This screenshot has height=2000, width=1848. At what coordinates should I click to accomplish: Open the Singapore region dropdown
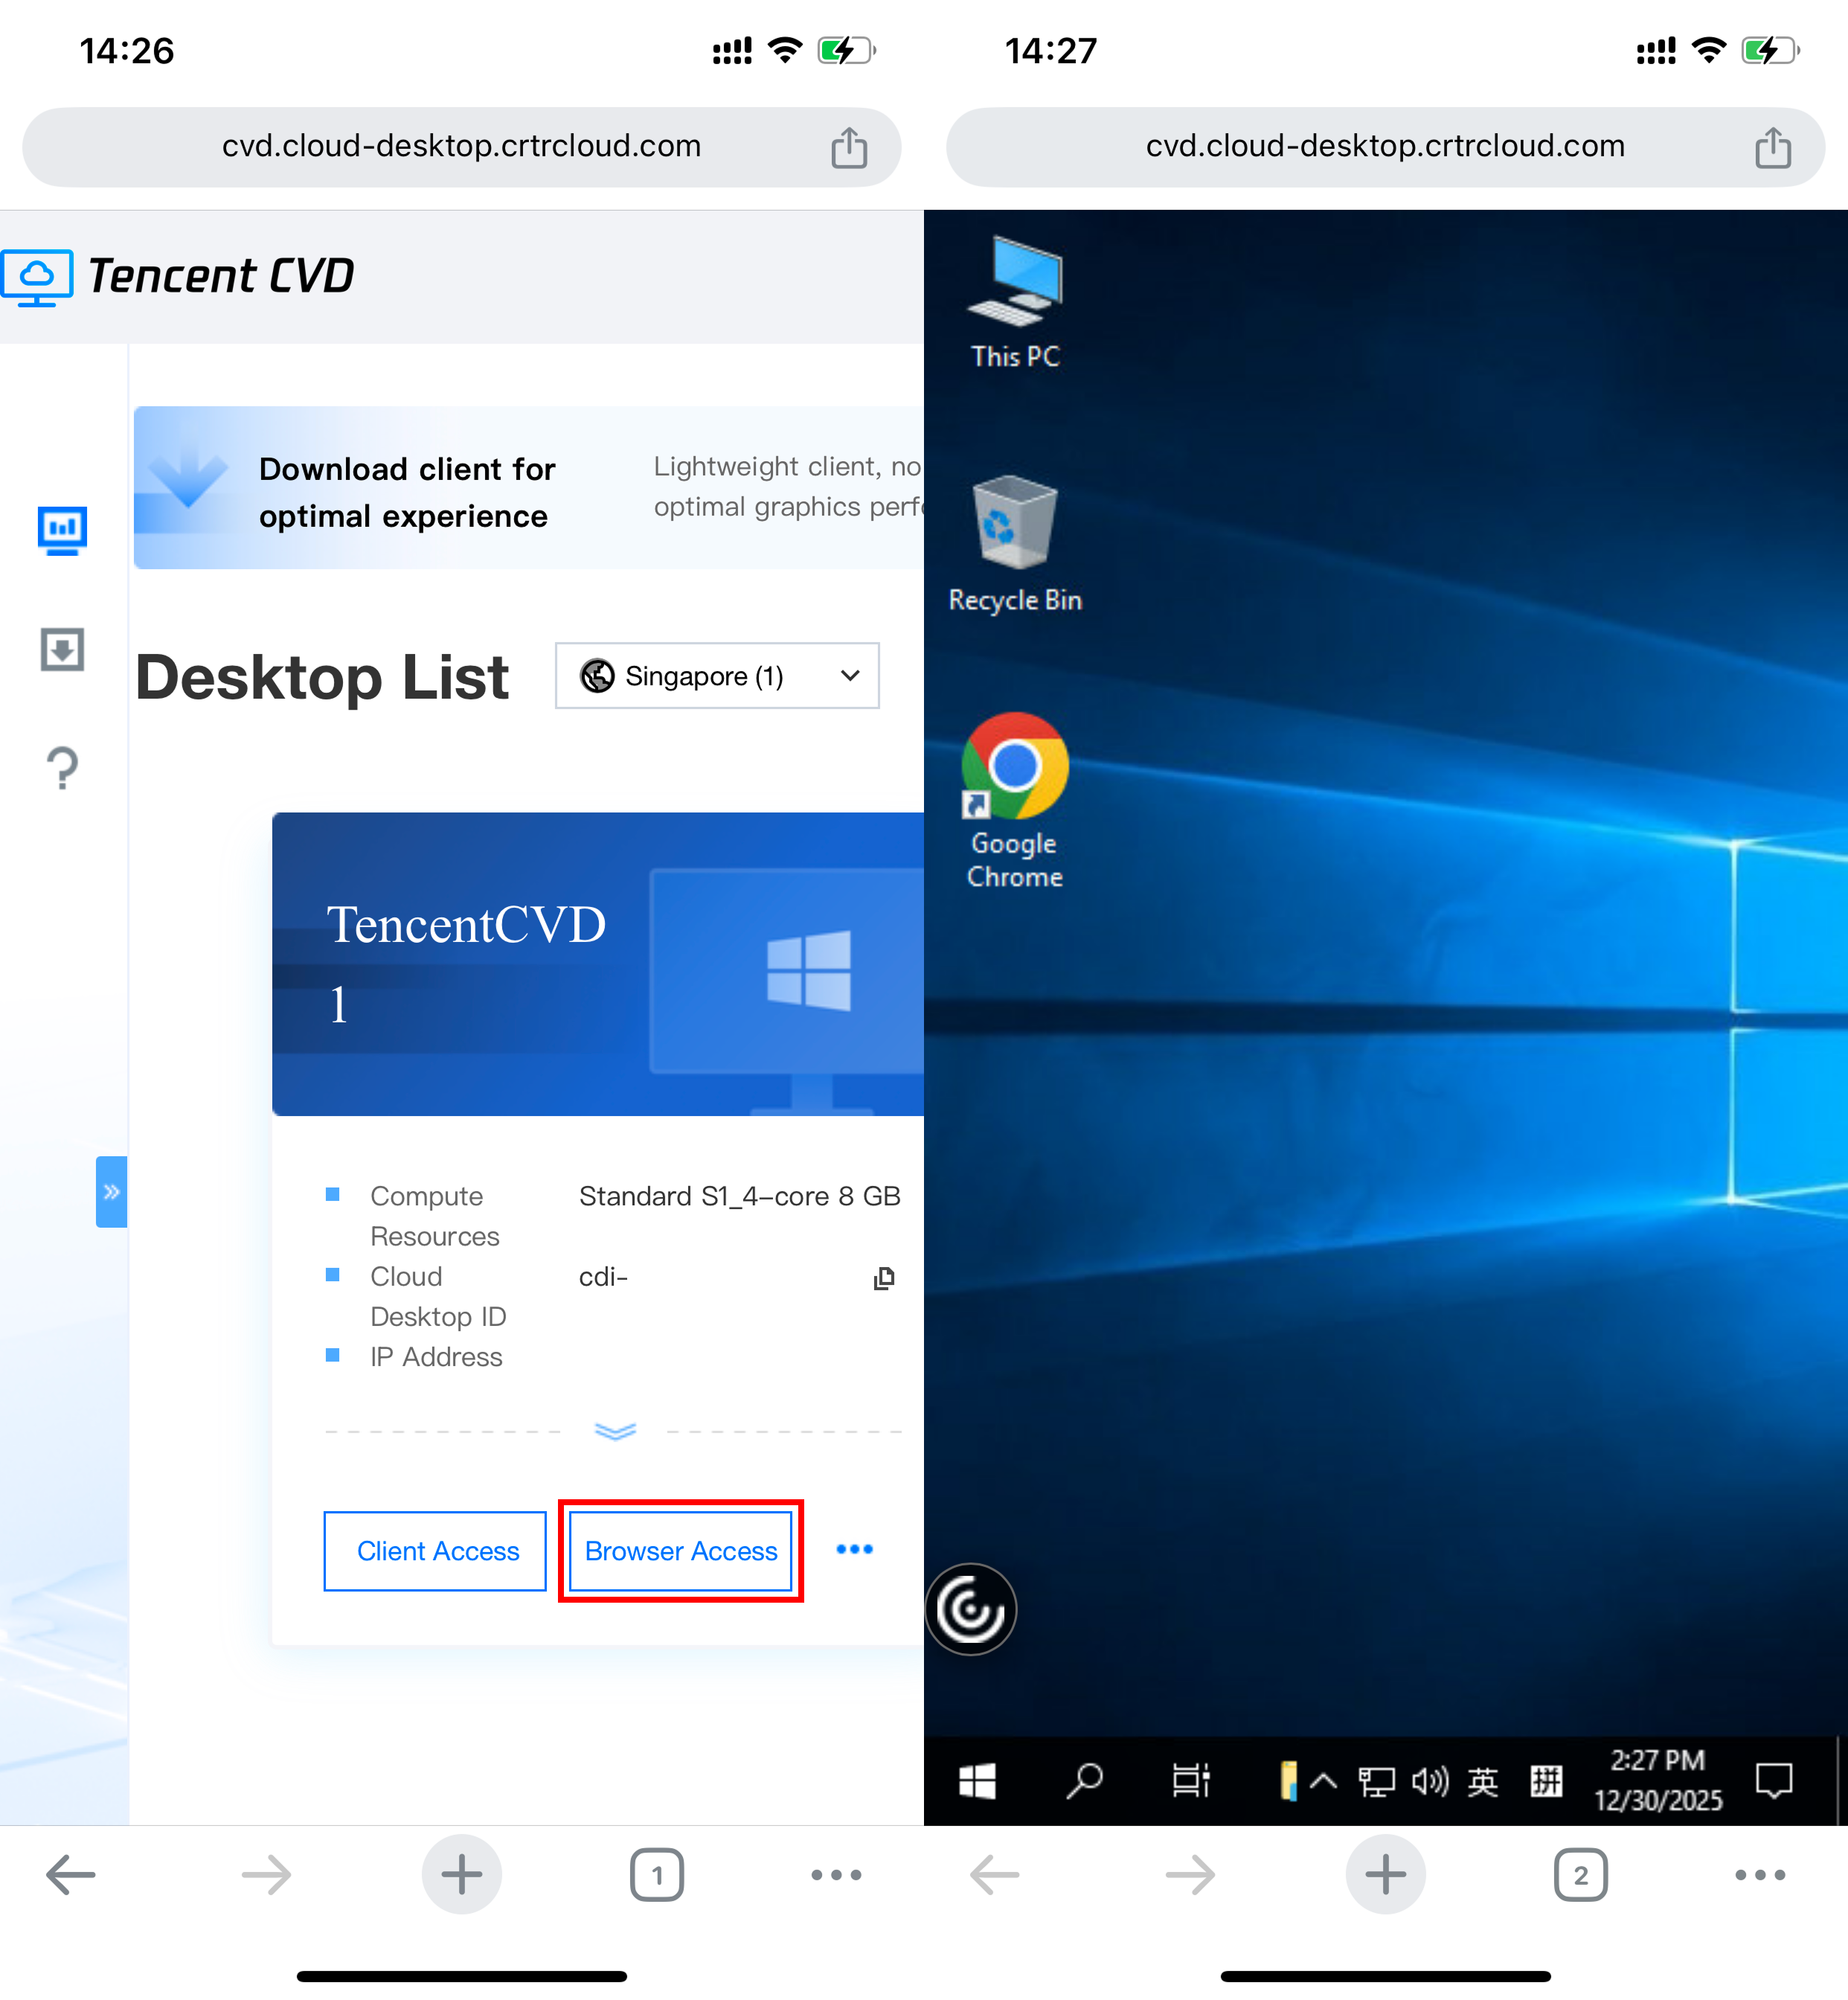716,676
